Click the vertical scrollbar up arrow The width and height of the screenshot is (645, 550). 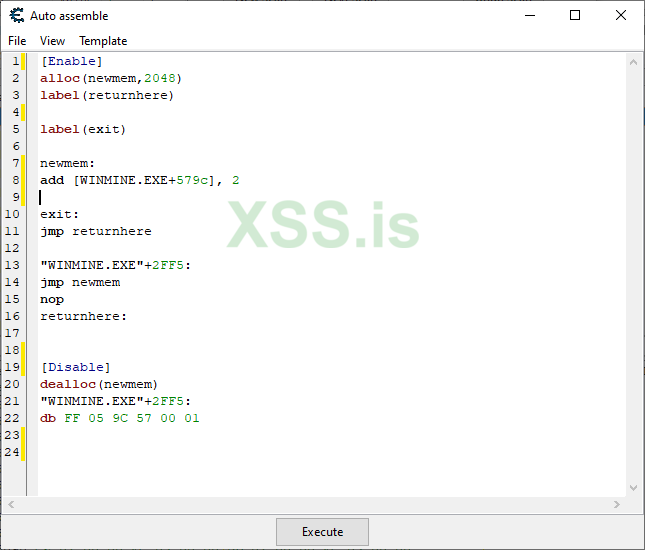(633, 62)
